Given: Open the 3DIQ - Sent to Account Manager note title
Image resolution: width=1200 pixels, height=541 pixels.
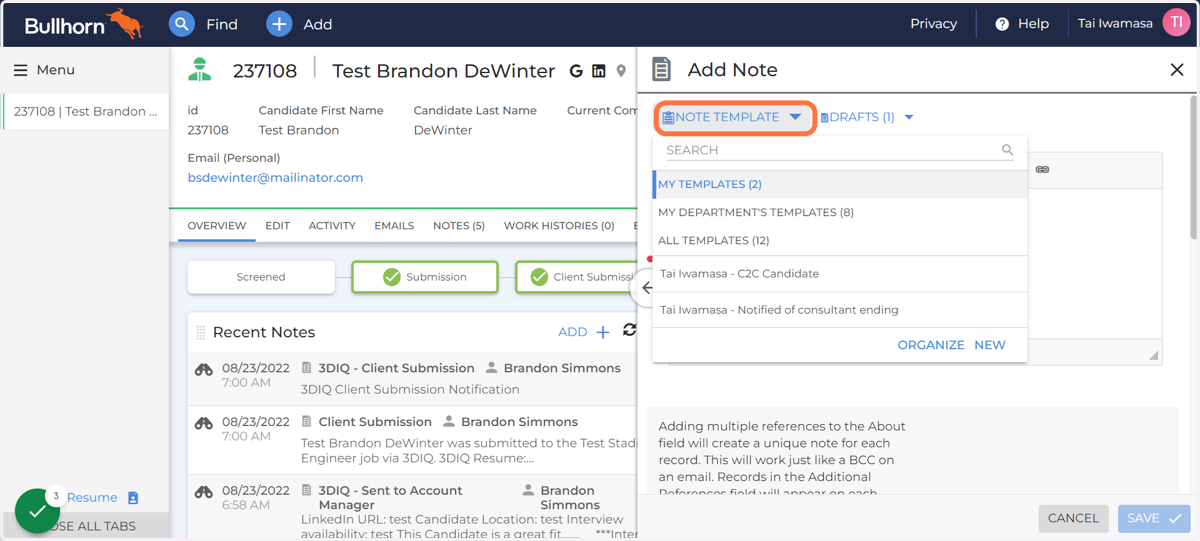Looking at the screenshot, I should point(390,498).
